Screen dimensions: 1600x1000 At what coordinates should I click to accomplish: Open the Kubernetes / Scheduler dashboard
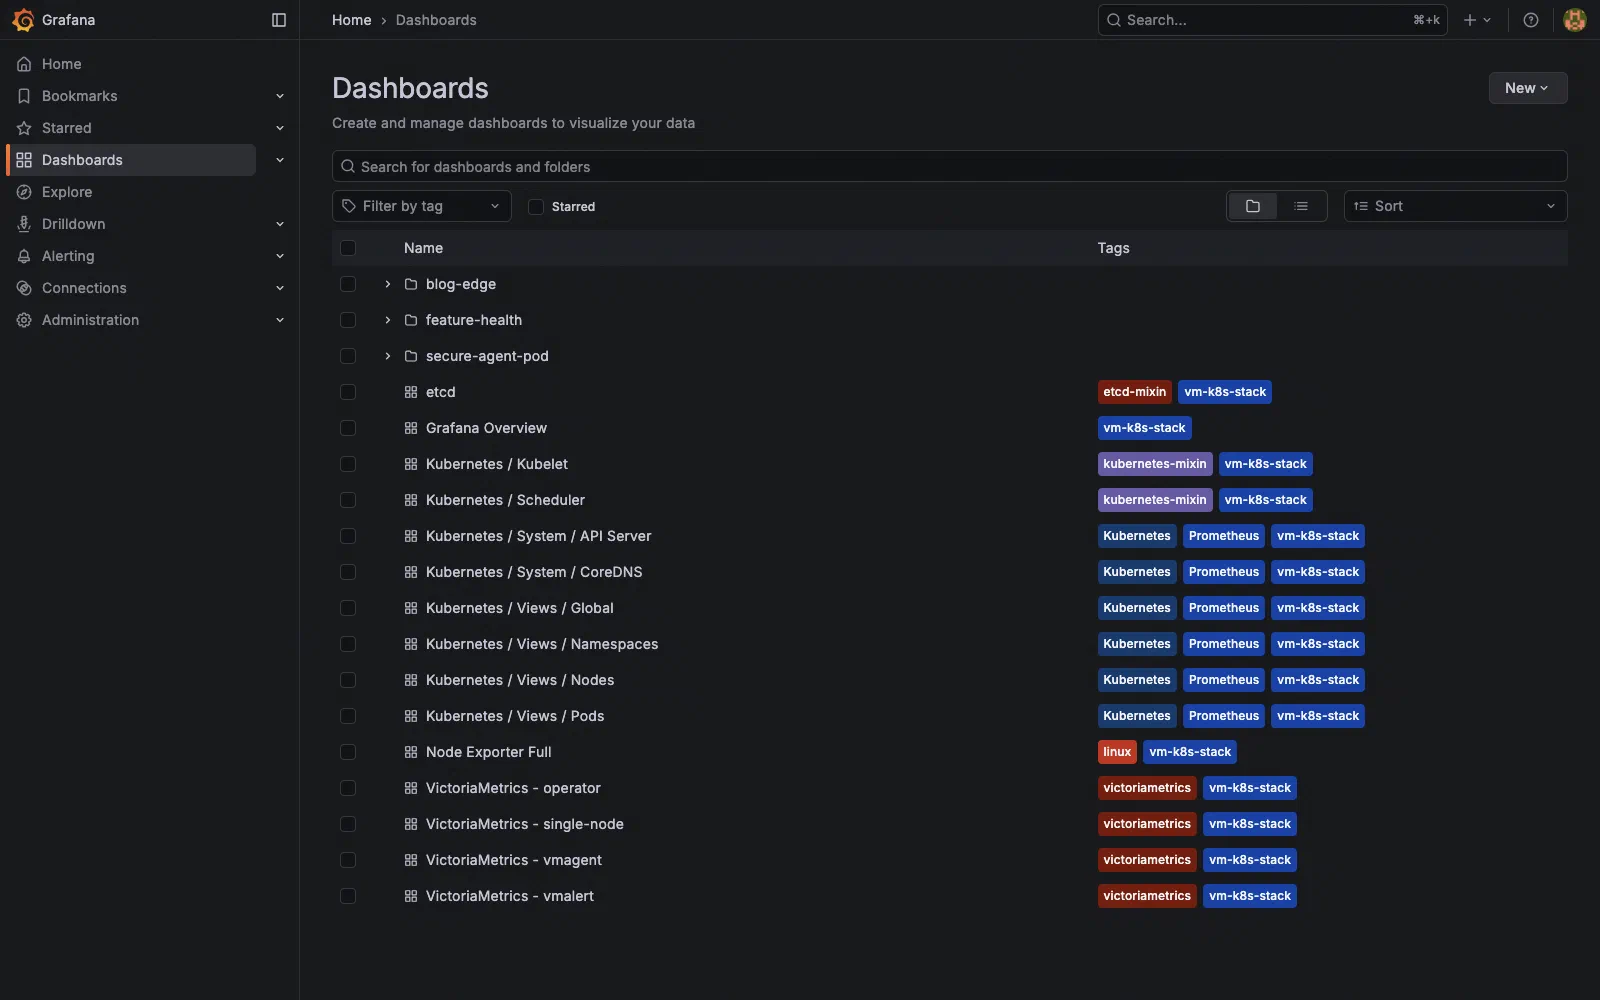pos(505,500)
